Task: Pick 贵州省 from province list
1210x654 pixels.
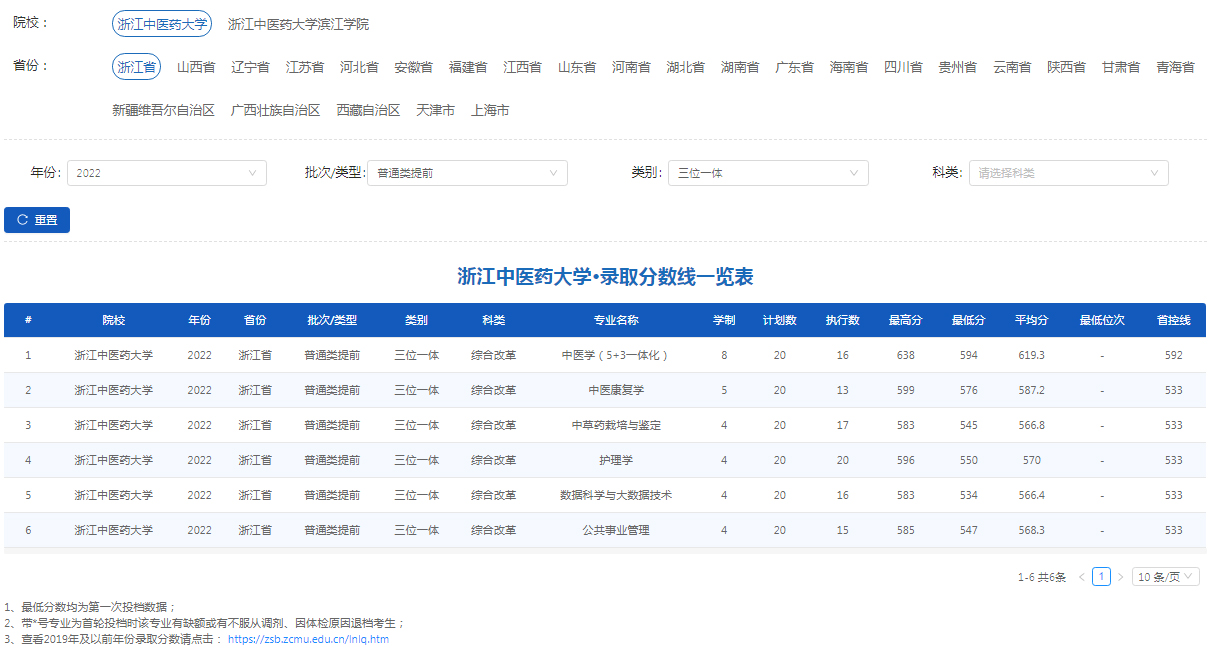Action: click(x=957, y=67)
